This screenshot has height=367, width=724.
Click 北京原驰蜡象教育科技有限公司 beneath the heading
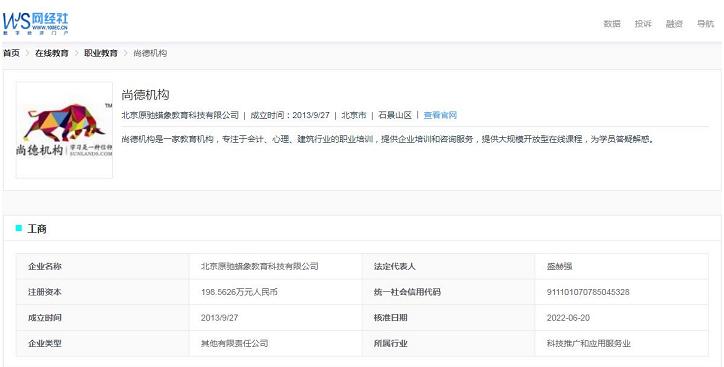point(180,115)
